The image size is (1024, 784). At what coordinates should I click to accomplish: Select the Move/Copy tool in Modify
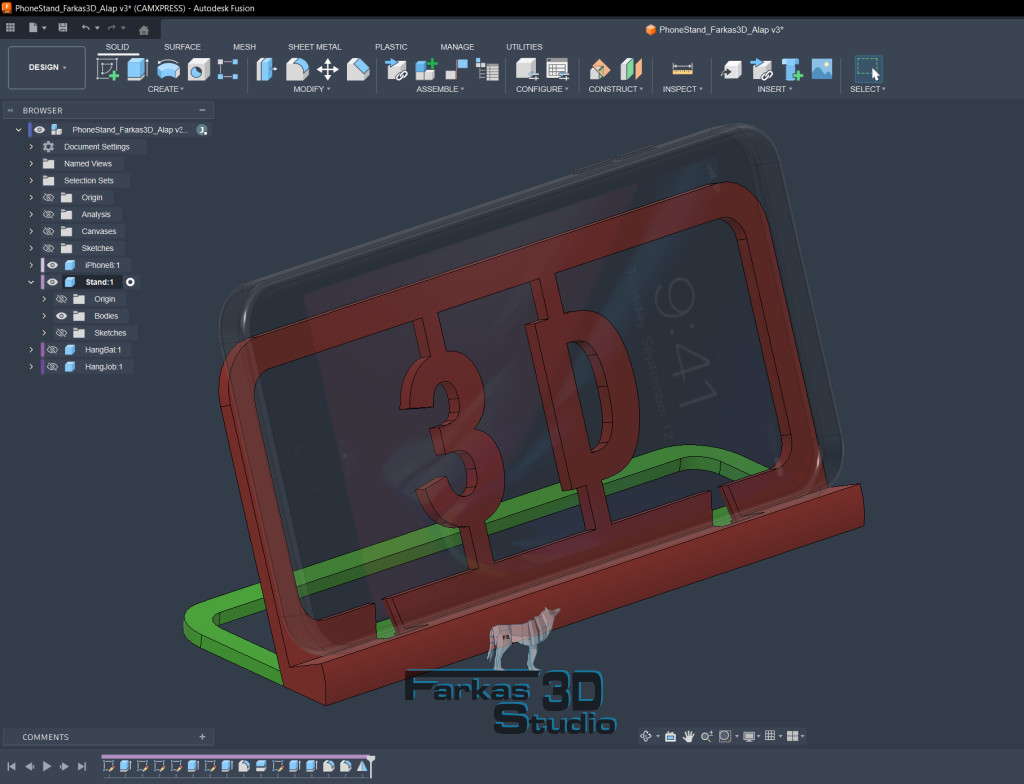click(x=327, y=69)
